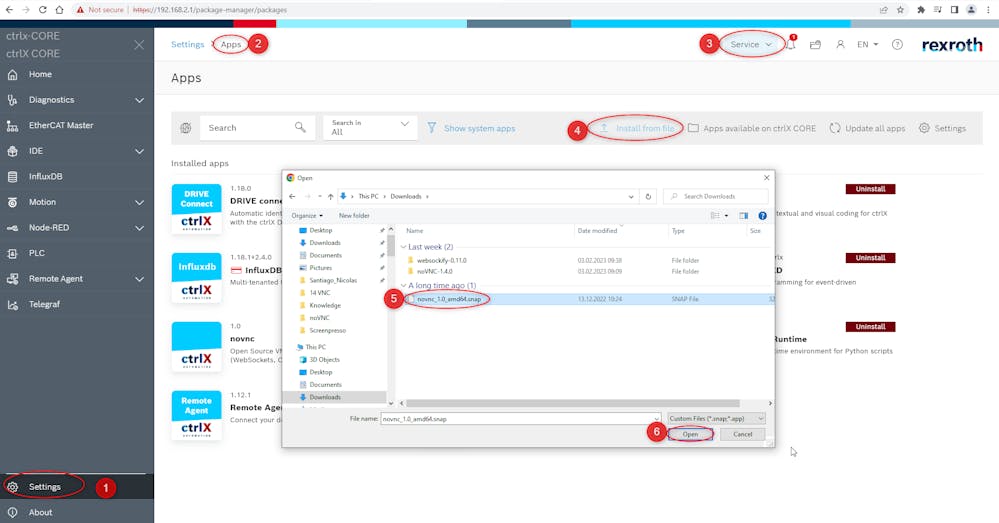Click the magnifier icon in Apps search

[300, 127]
